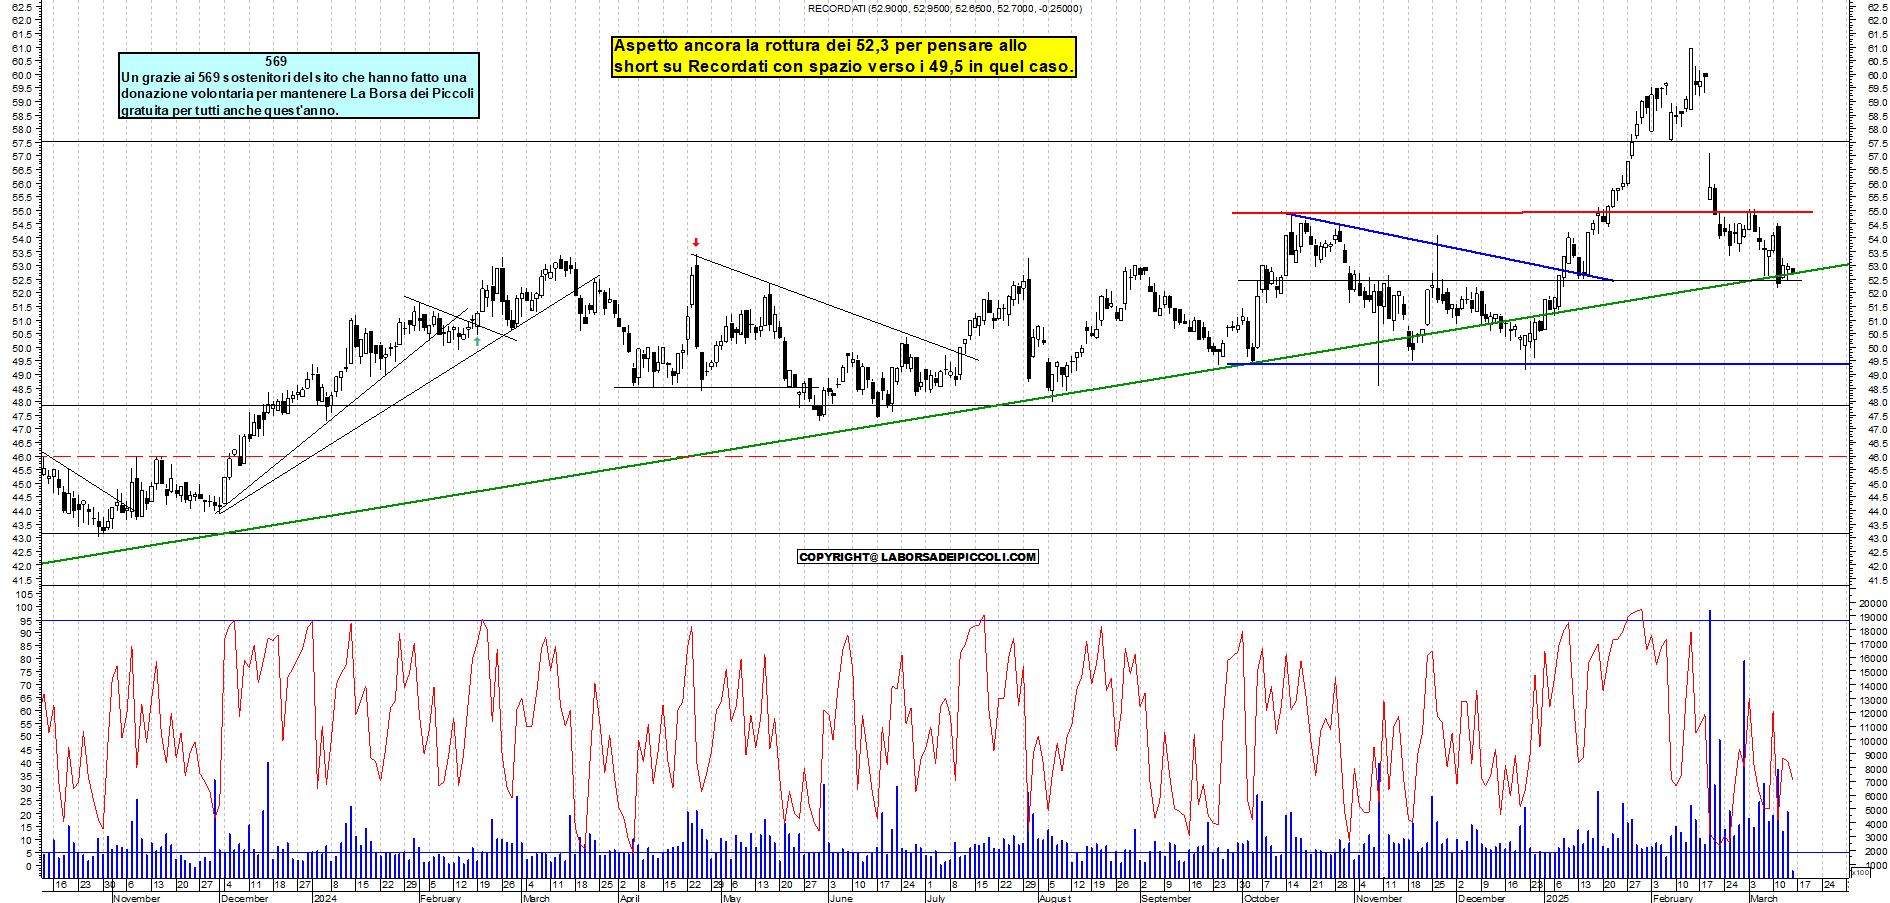Click the October month label
The height and width of the screenshot is (903, 1890).
[x=1261, y=898]
